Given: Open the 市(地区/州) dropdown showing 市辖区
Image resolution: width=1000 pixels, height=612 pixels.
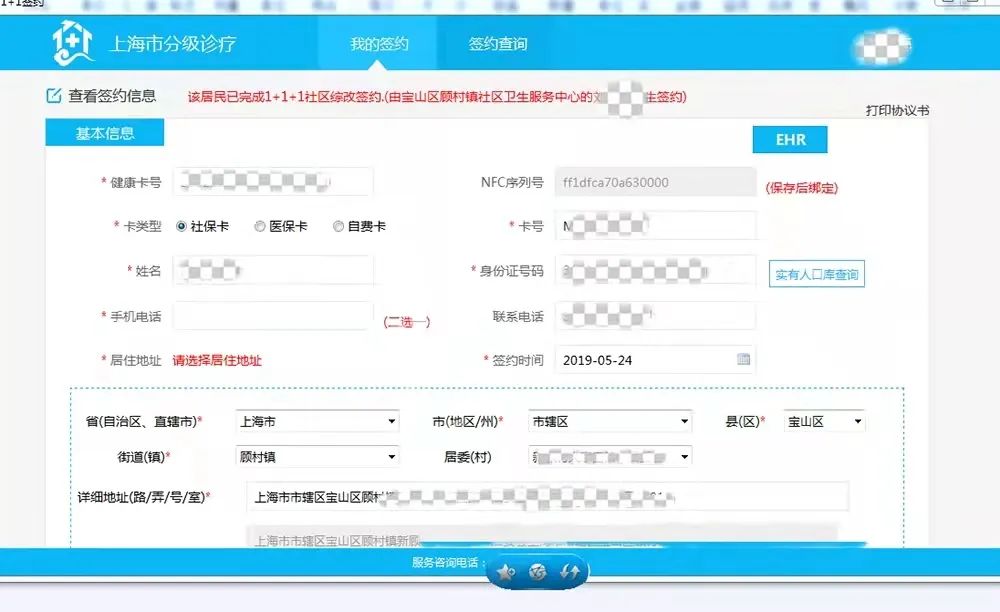Looking at the screenshot, I should 610,421.
